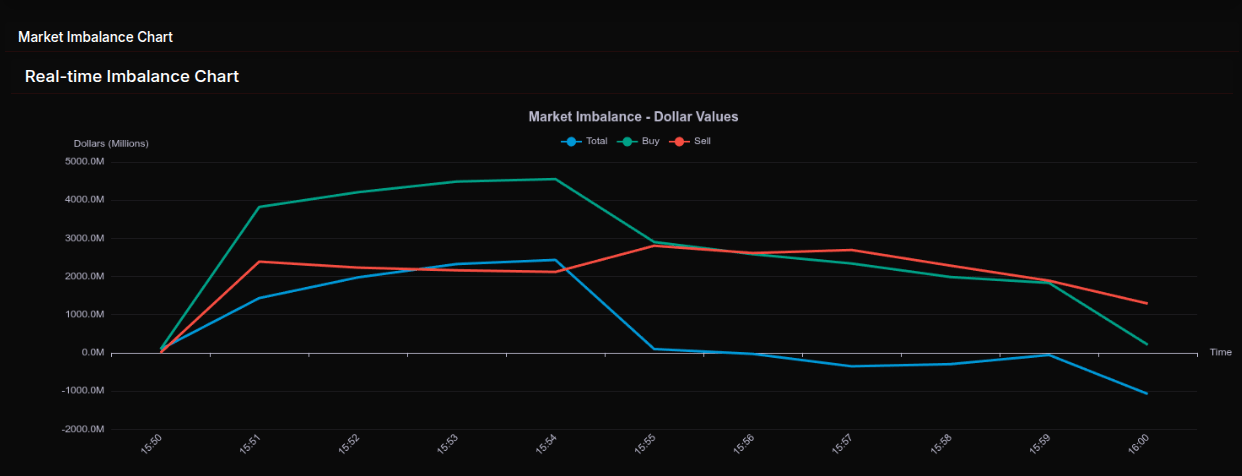
Task: Click the 16:00 time axis label
Action: (x=1138, y=445)
